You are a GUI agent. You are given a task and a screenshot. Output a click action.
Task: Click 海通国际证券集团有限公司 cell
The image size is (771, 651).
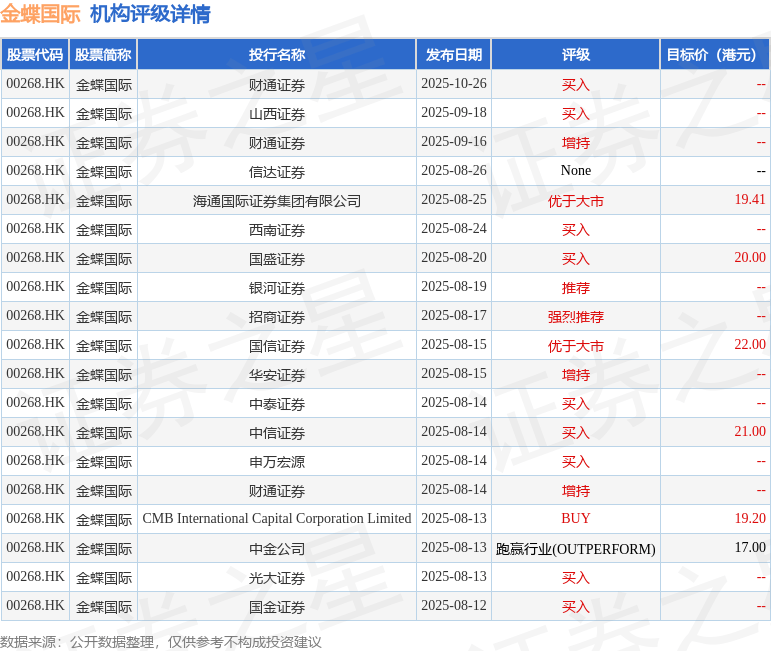point(277,201)
